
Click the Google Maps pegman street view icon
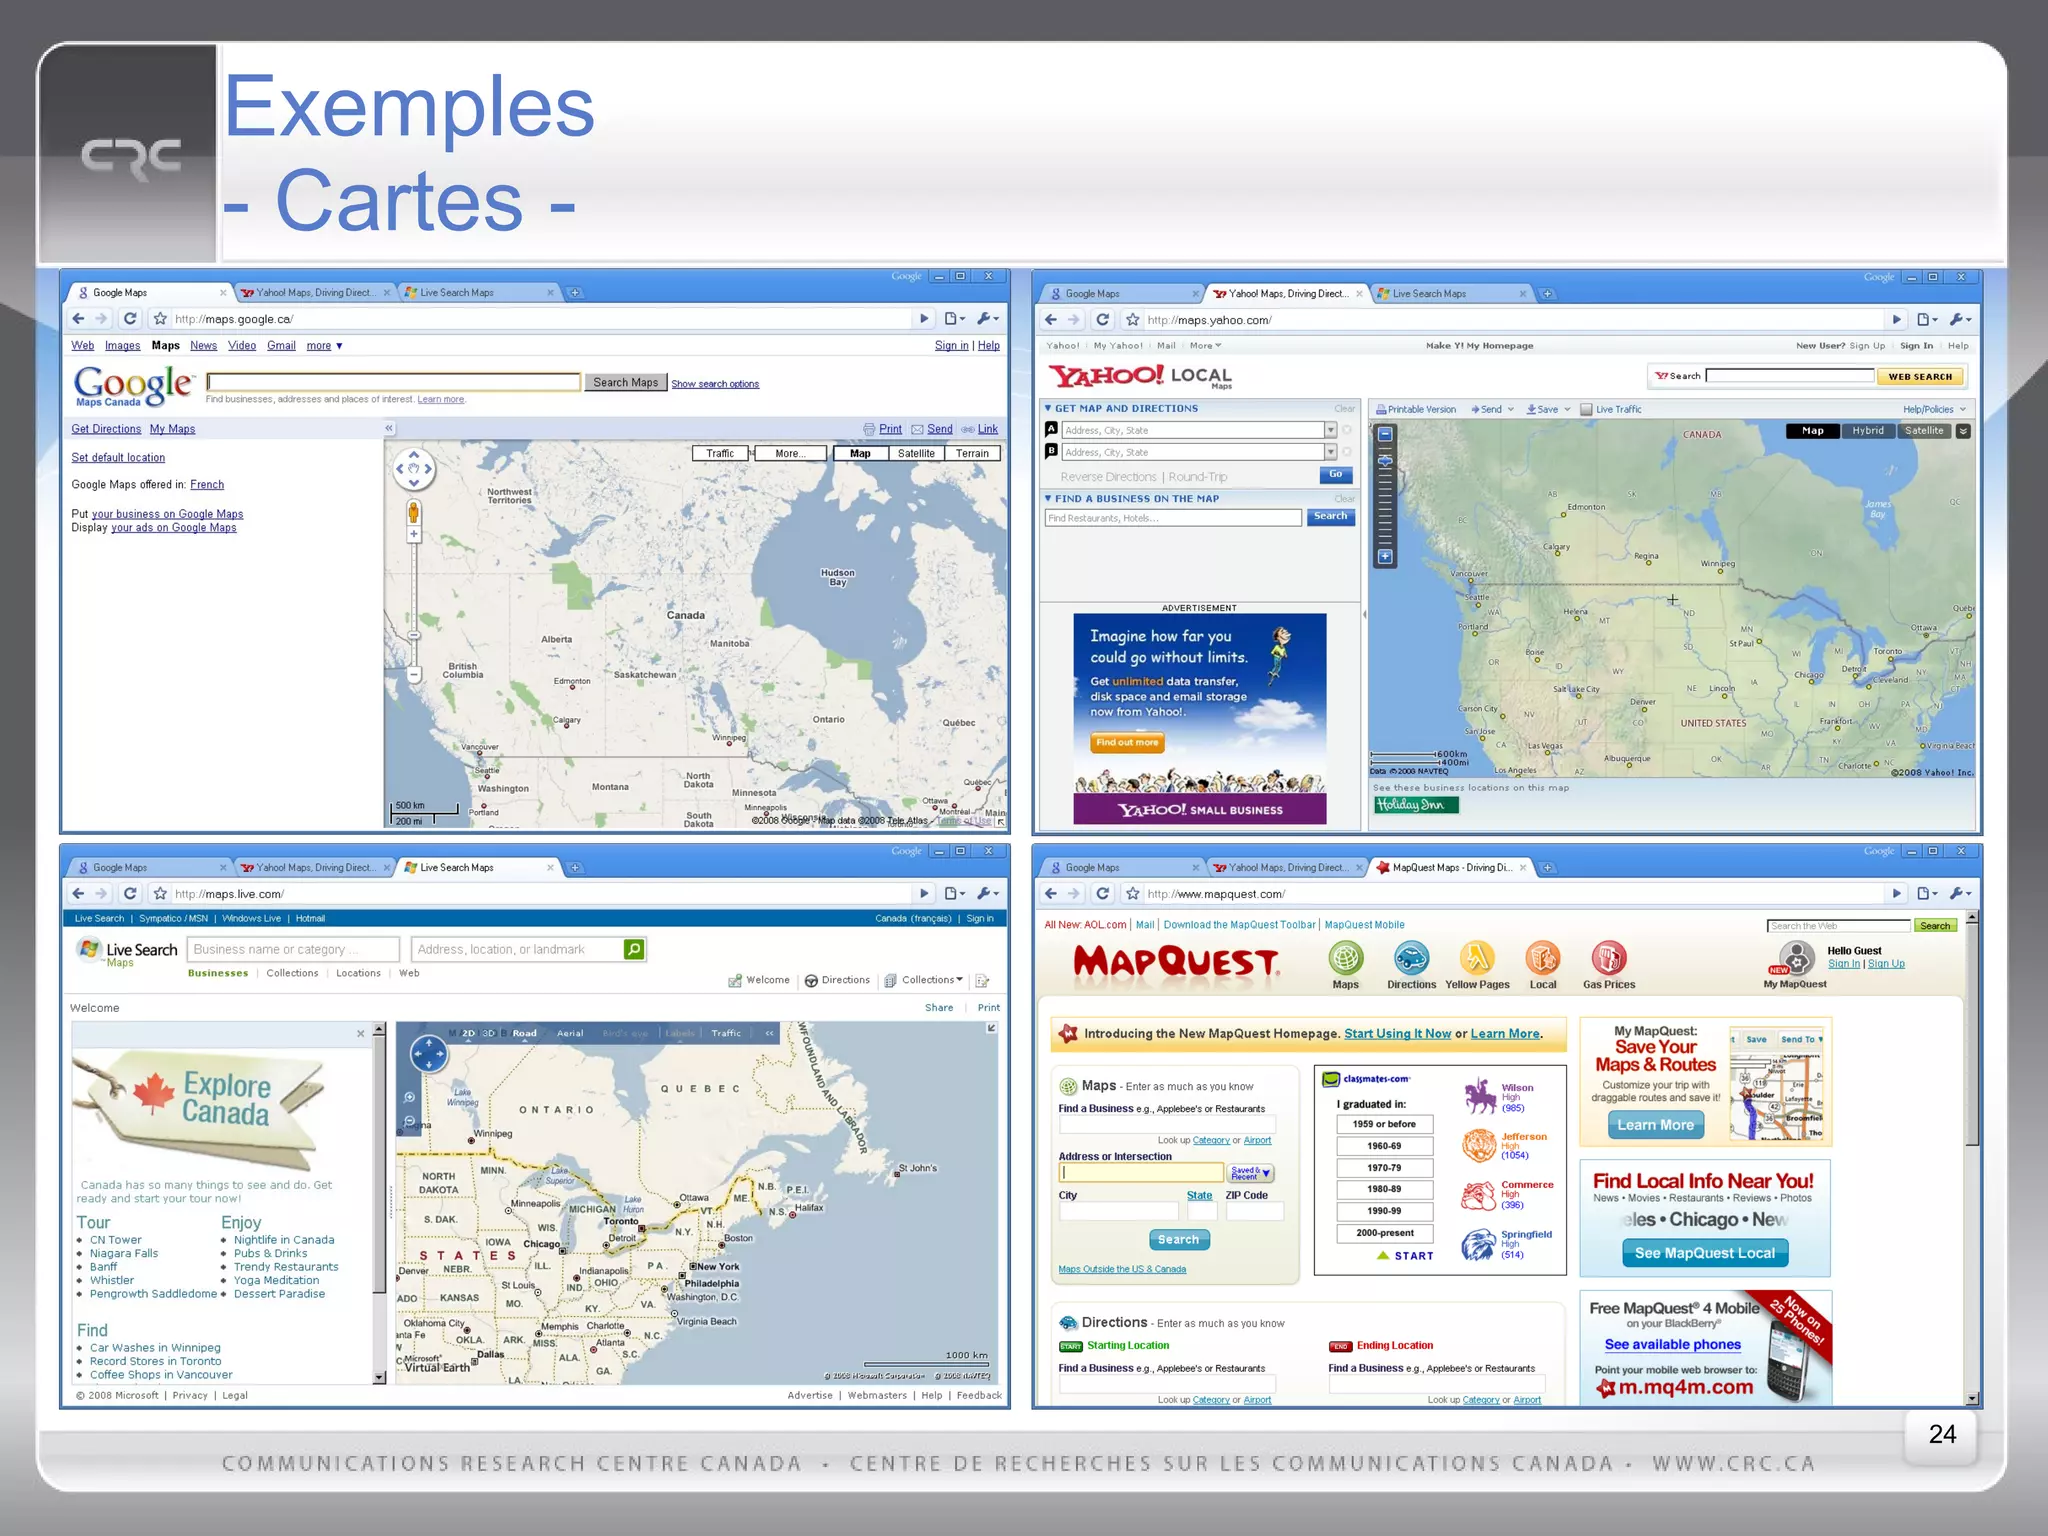[413, 514]
